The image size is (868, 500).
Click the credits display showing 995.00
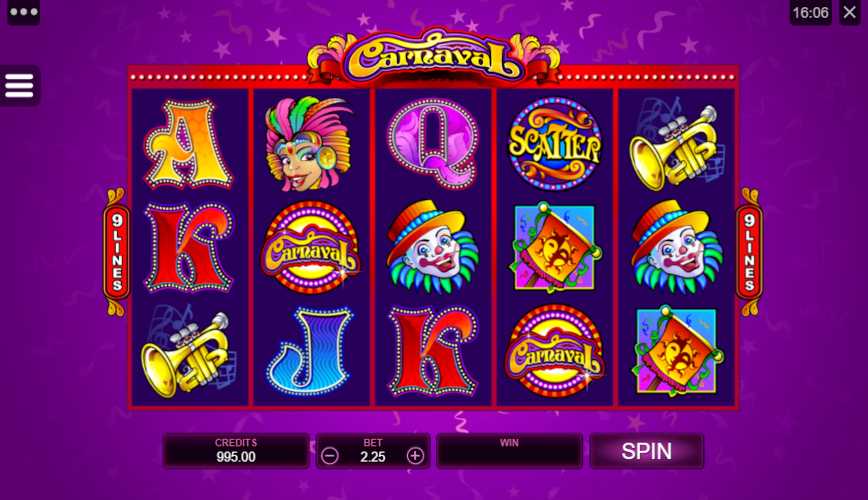click(x=236, y=451)
